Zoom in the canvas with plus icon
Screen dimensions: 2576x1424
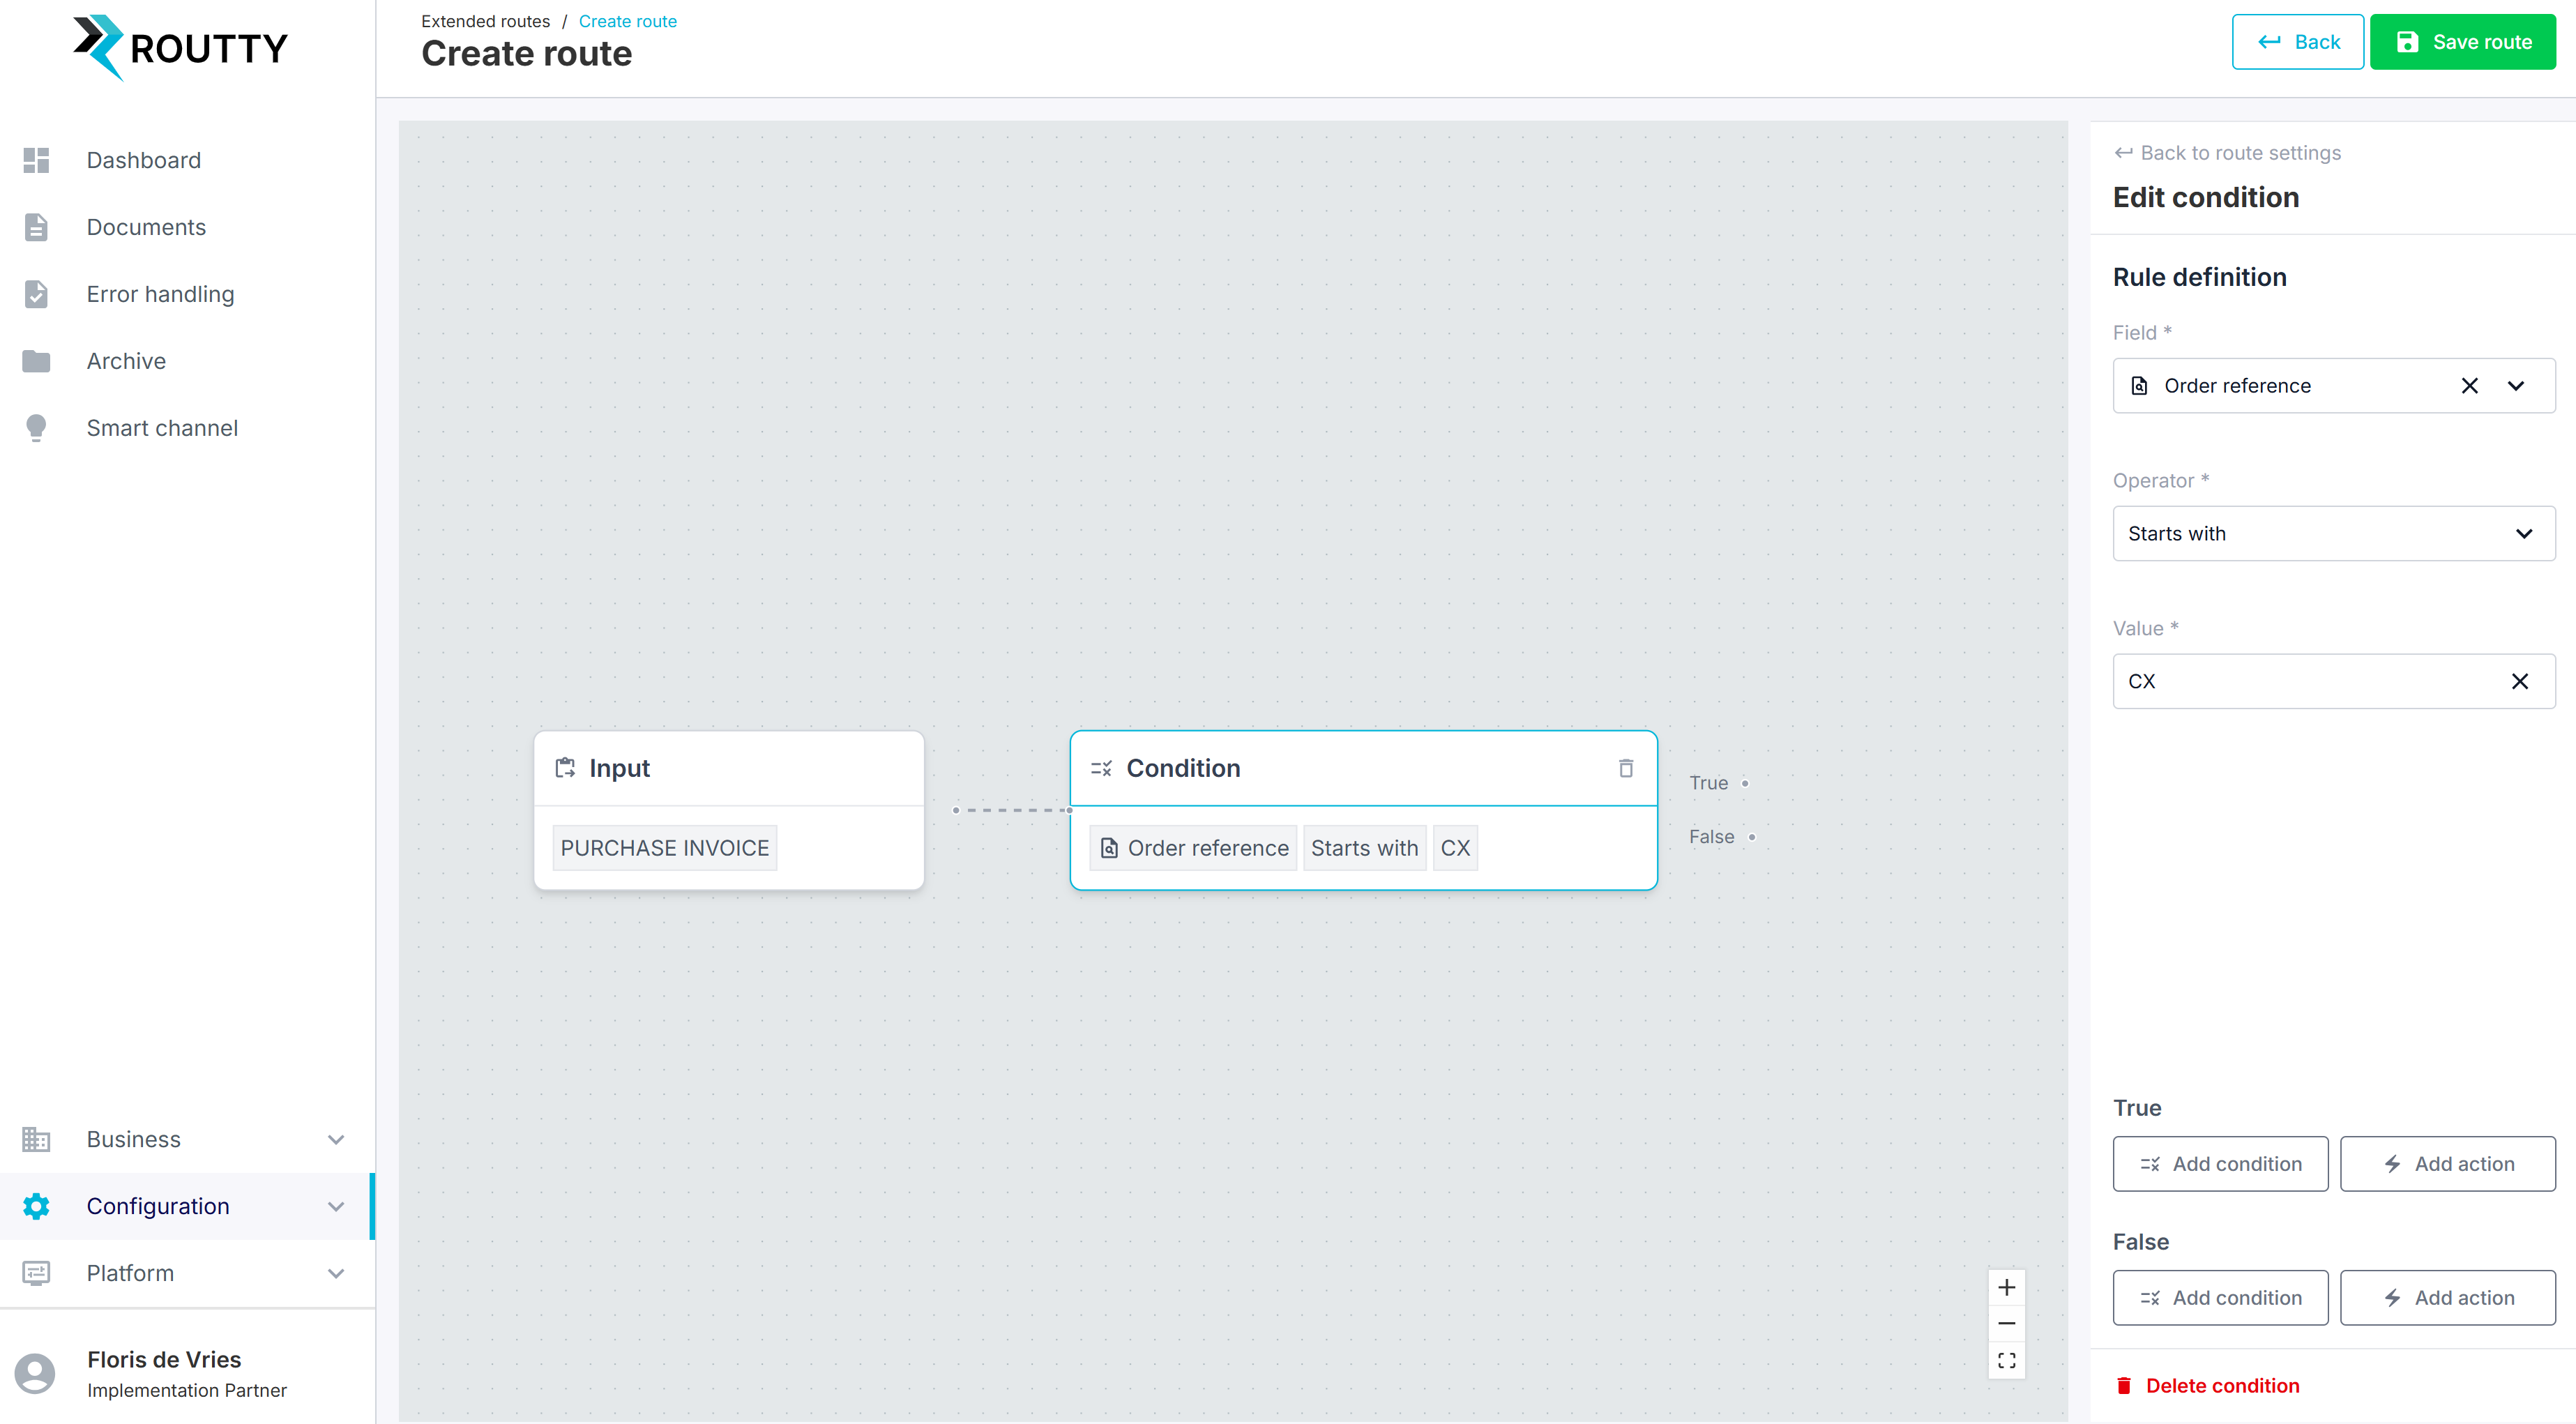2006,1287
